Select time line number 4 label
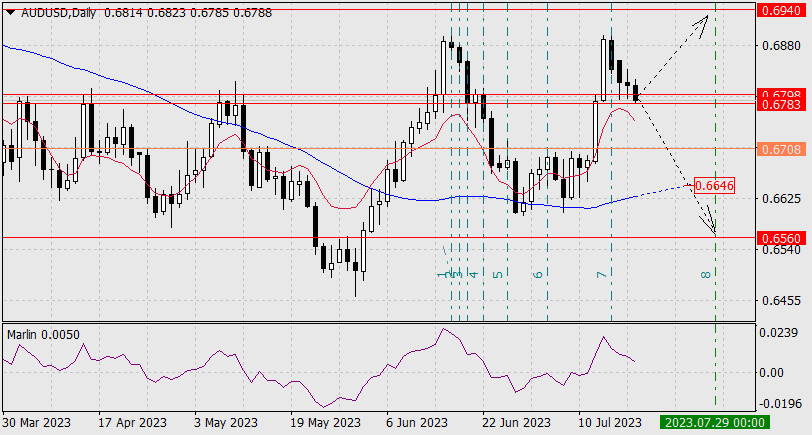Image resolution: width=812 pixels, height=435 pixels. [x=474, y=274]
